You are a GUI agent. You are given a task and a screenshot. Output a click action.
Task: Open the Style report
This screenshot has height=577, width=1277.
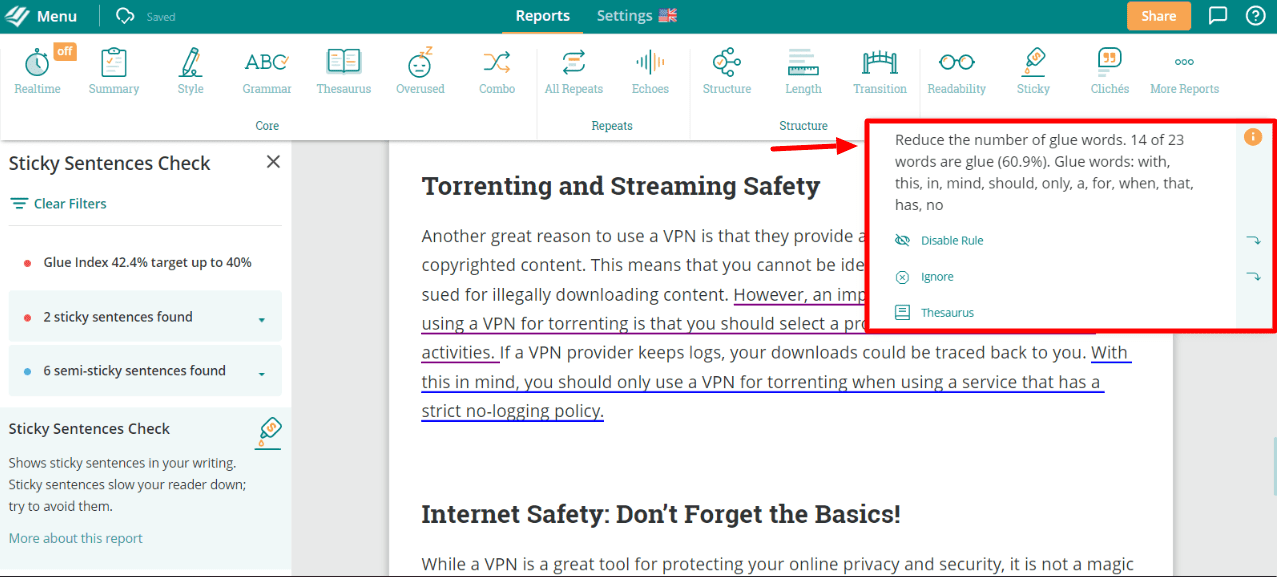coord(190,71)
